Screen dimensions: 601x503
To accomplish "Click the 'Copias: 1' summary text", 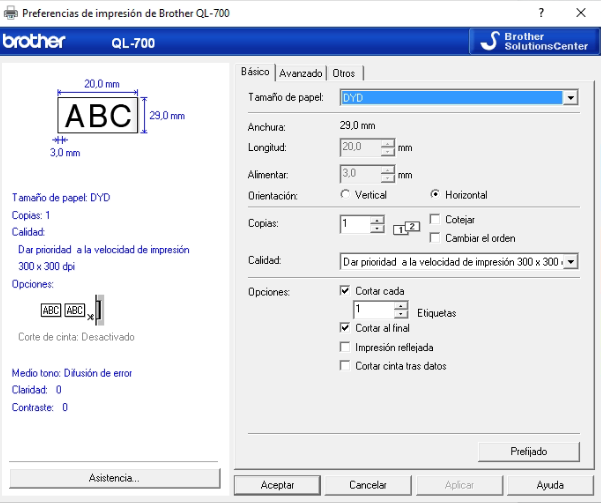I will pos(31,215).
